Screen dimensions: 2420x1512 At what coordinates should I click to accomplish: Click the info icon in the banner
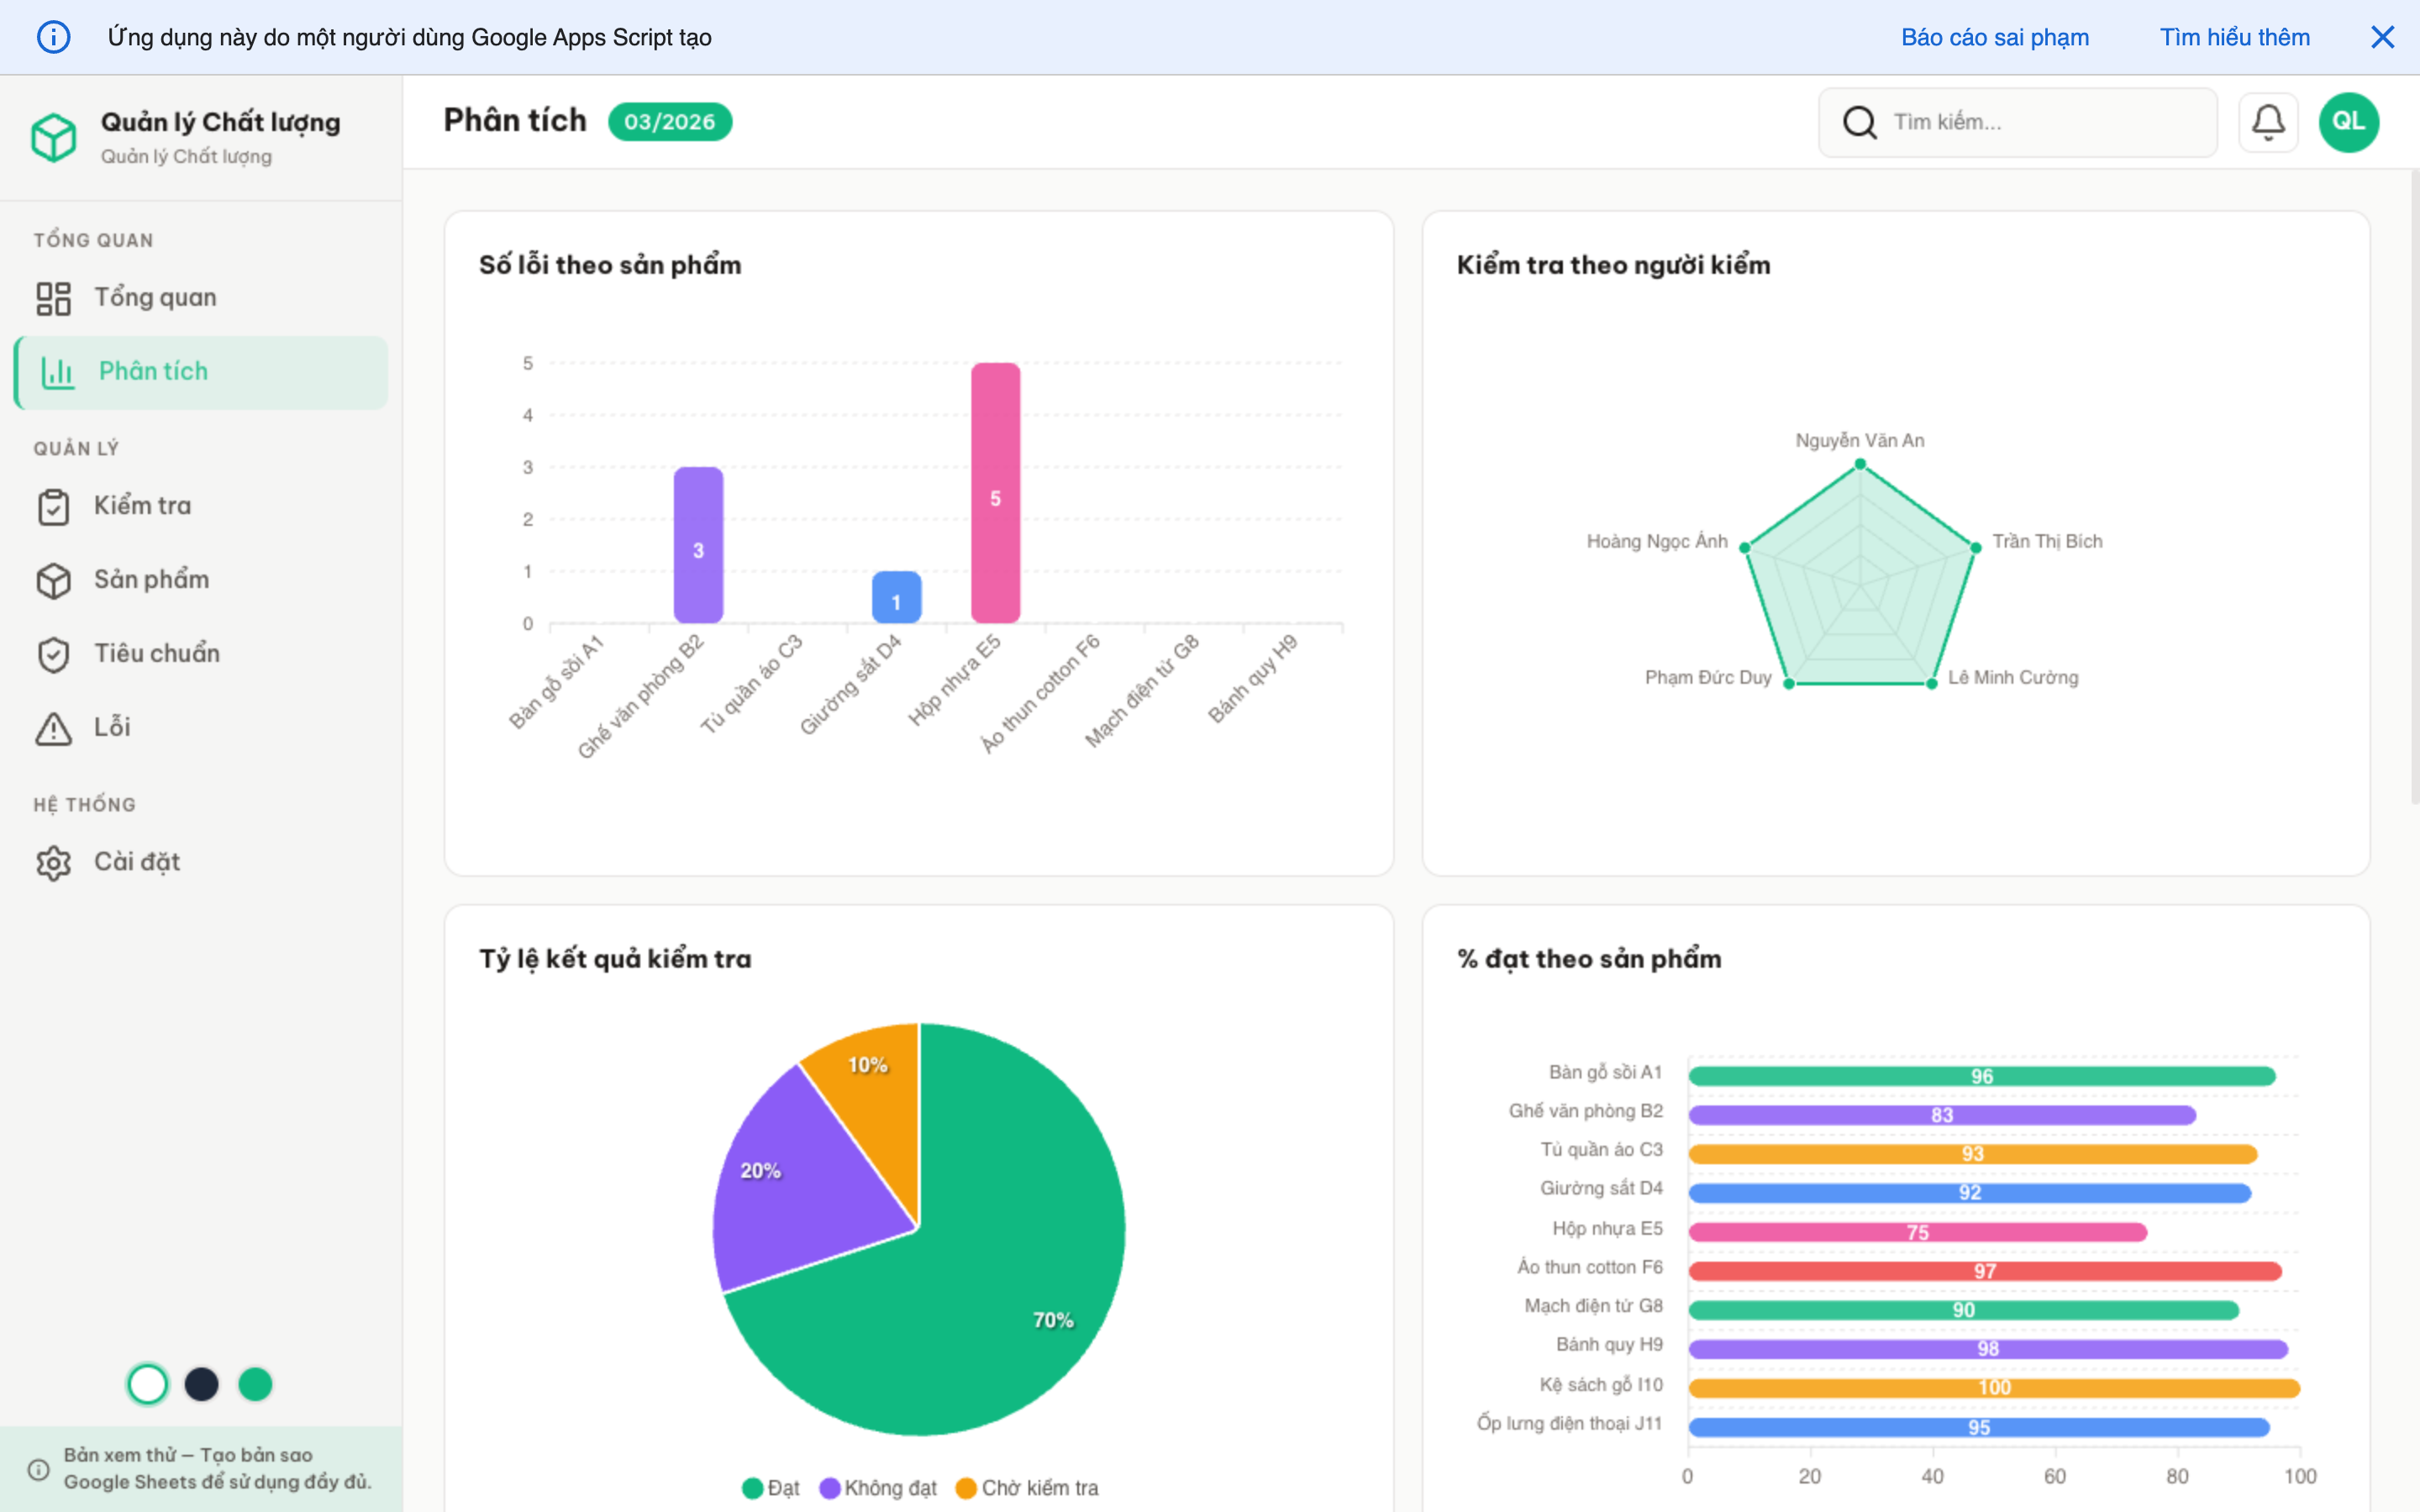pos(54,37)
